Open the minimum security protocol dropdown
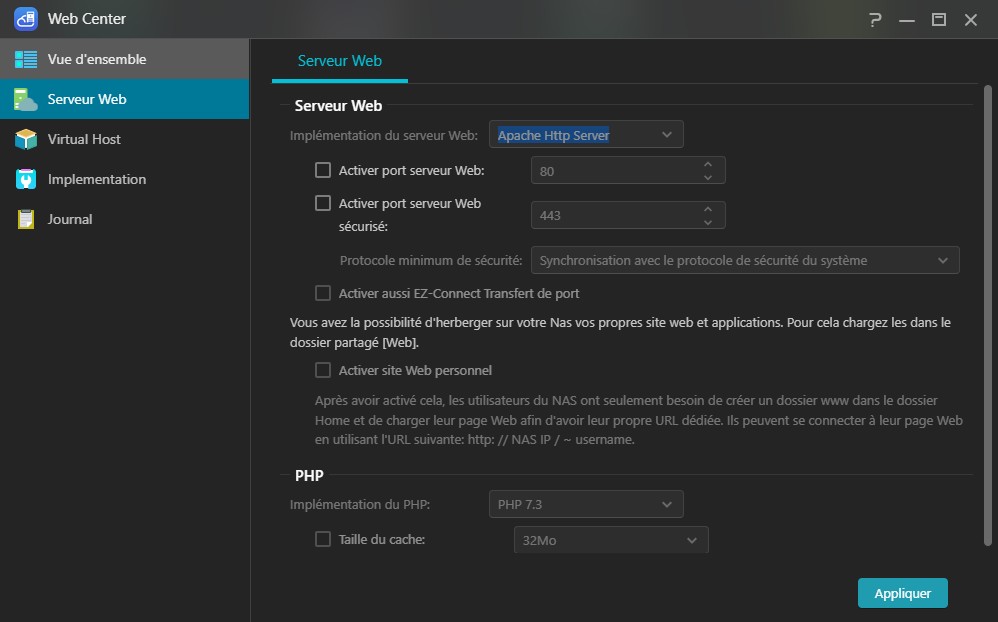 (x=744, y=260)
